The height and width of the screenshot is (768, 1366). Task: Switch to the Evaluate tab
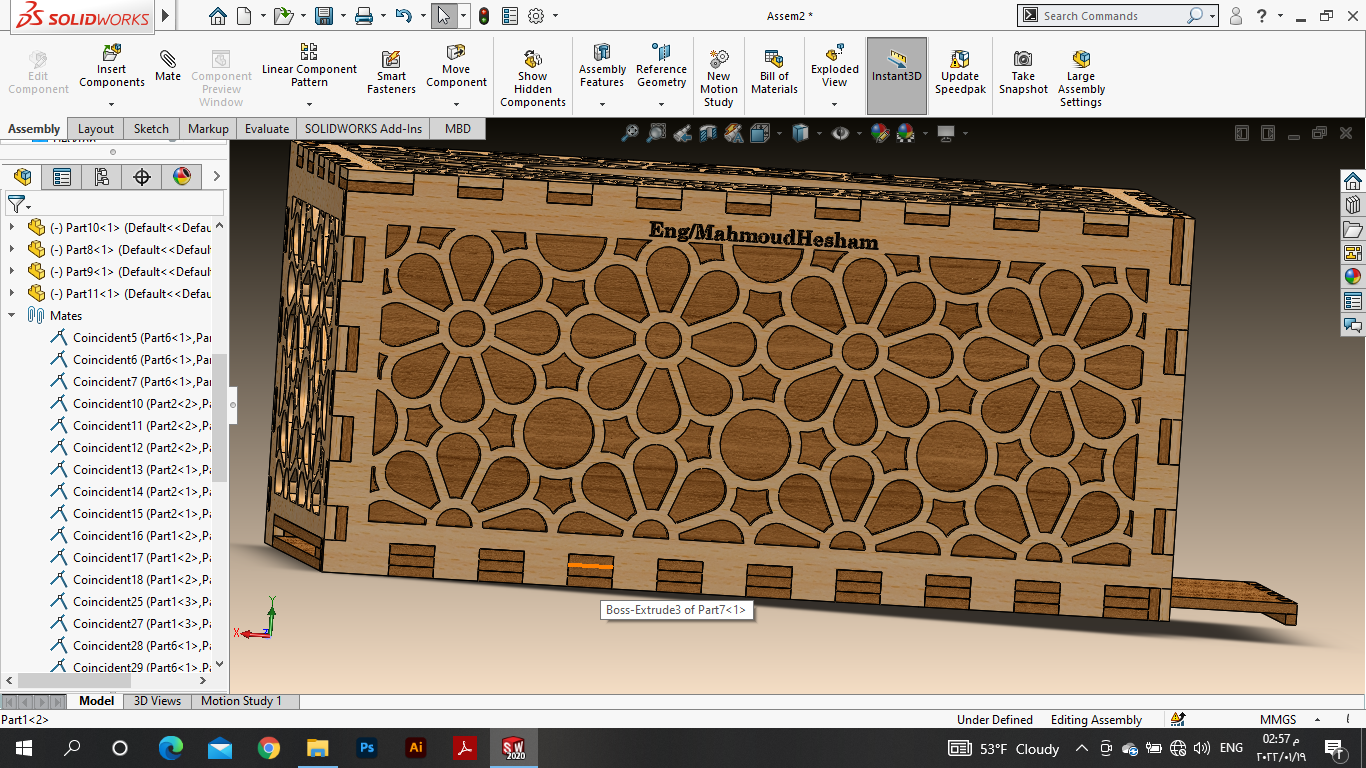(x=267, y=128)
